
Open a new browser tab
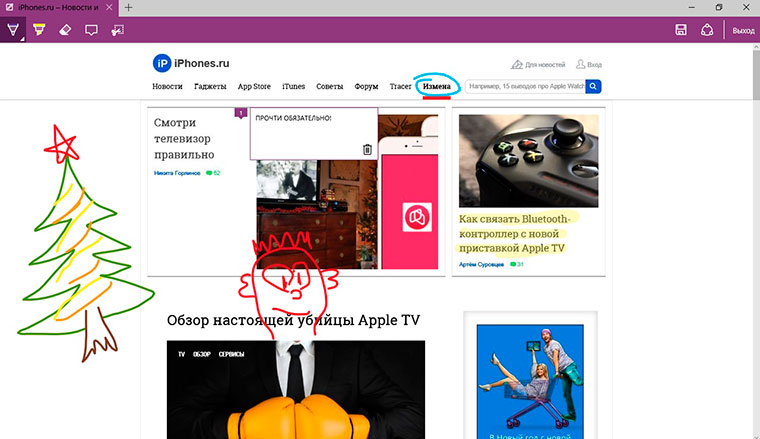(x=128, y=8)
